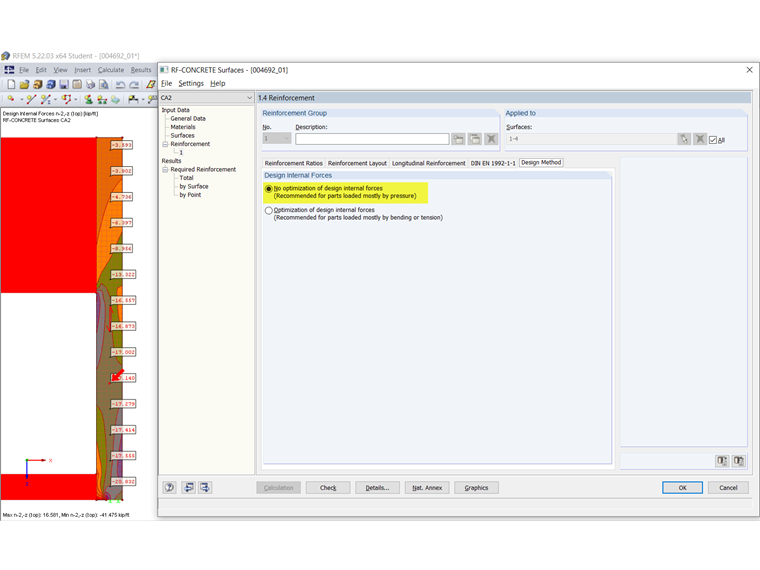The image size is (760, 570).
Task: Open the CA2 case dropdown
Action: pos(249,97)
